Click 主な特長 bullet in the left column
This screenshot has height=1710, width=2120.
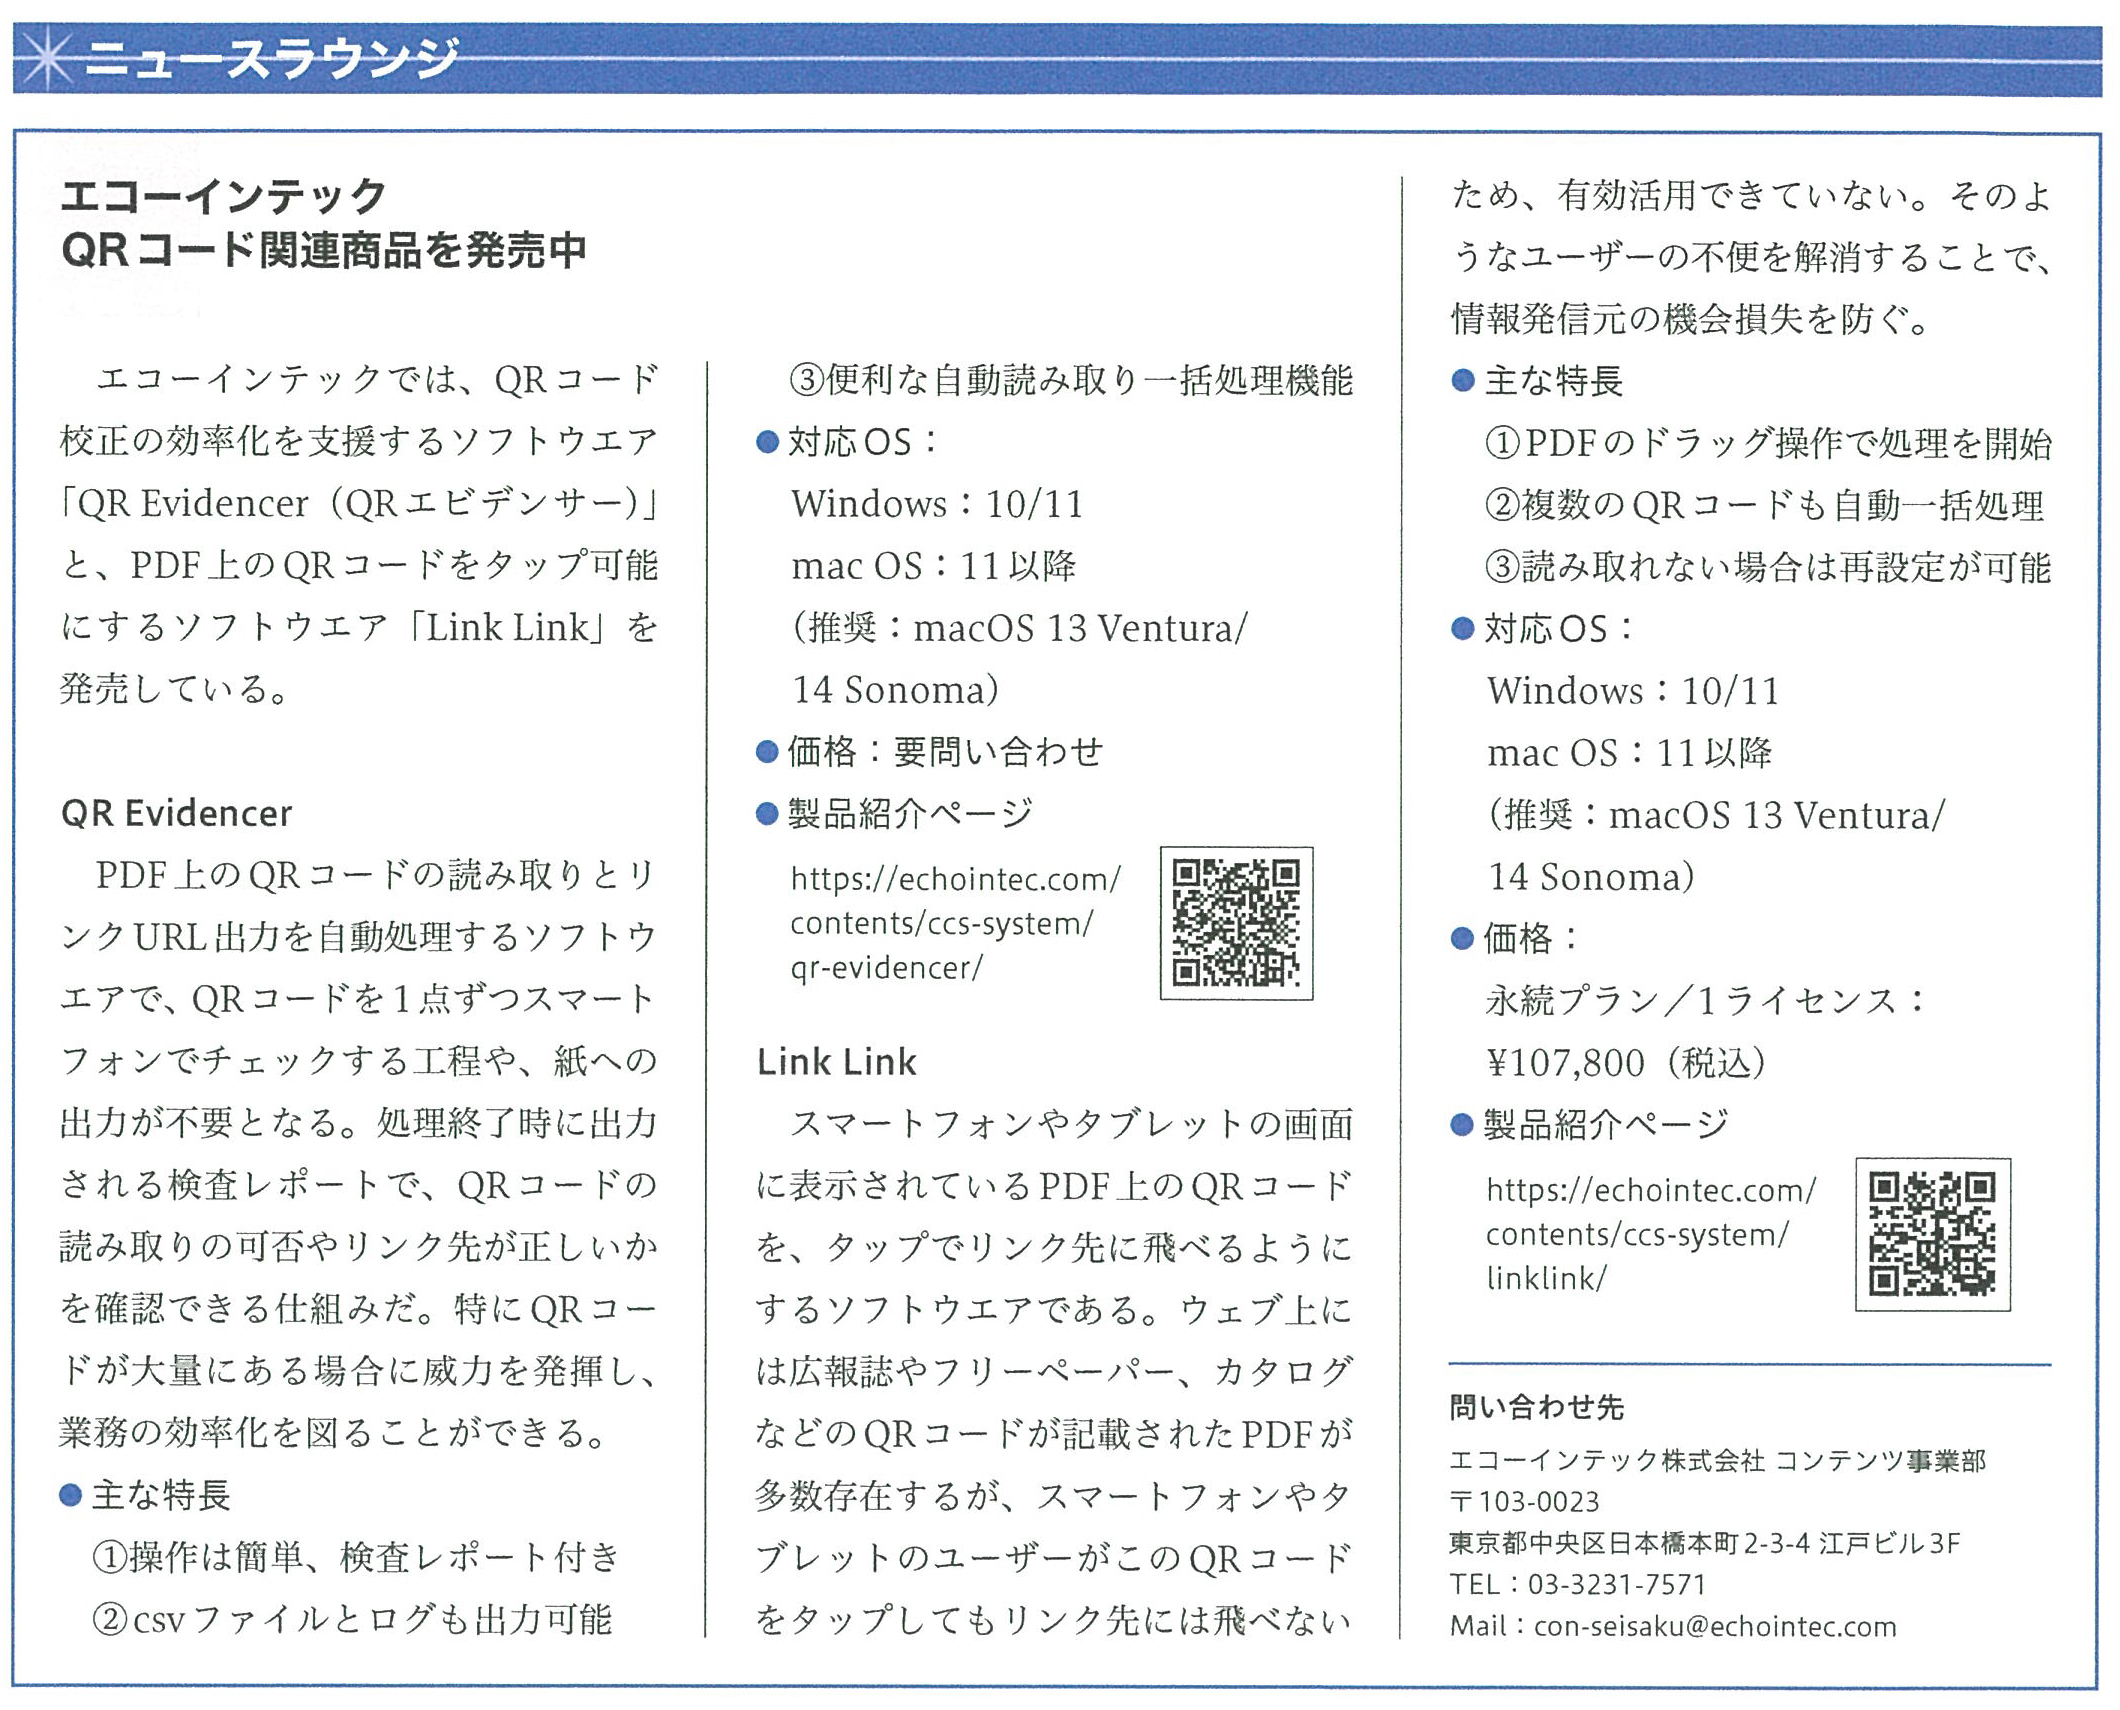tap(146, 1495)
